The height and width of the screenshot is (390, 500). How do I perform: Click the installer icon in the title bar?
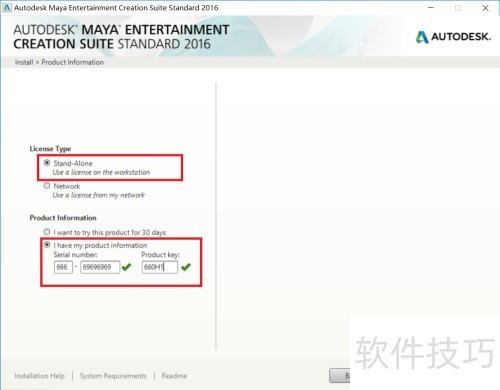click(7, 7)
